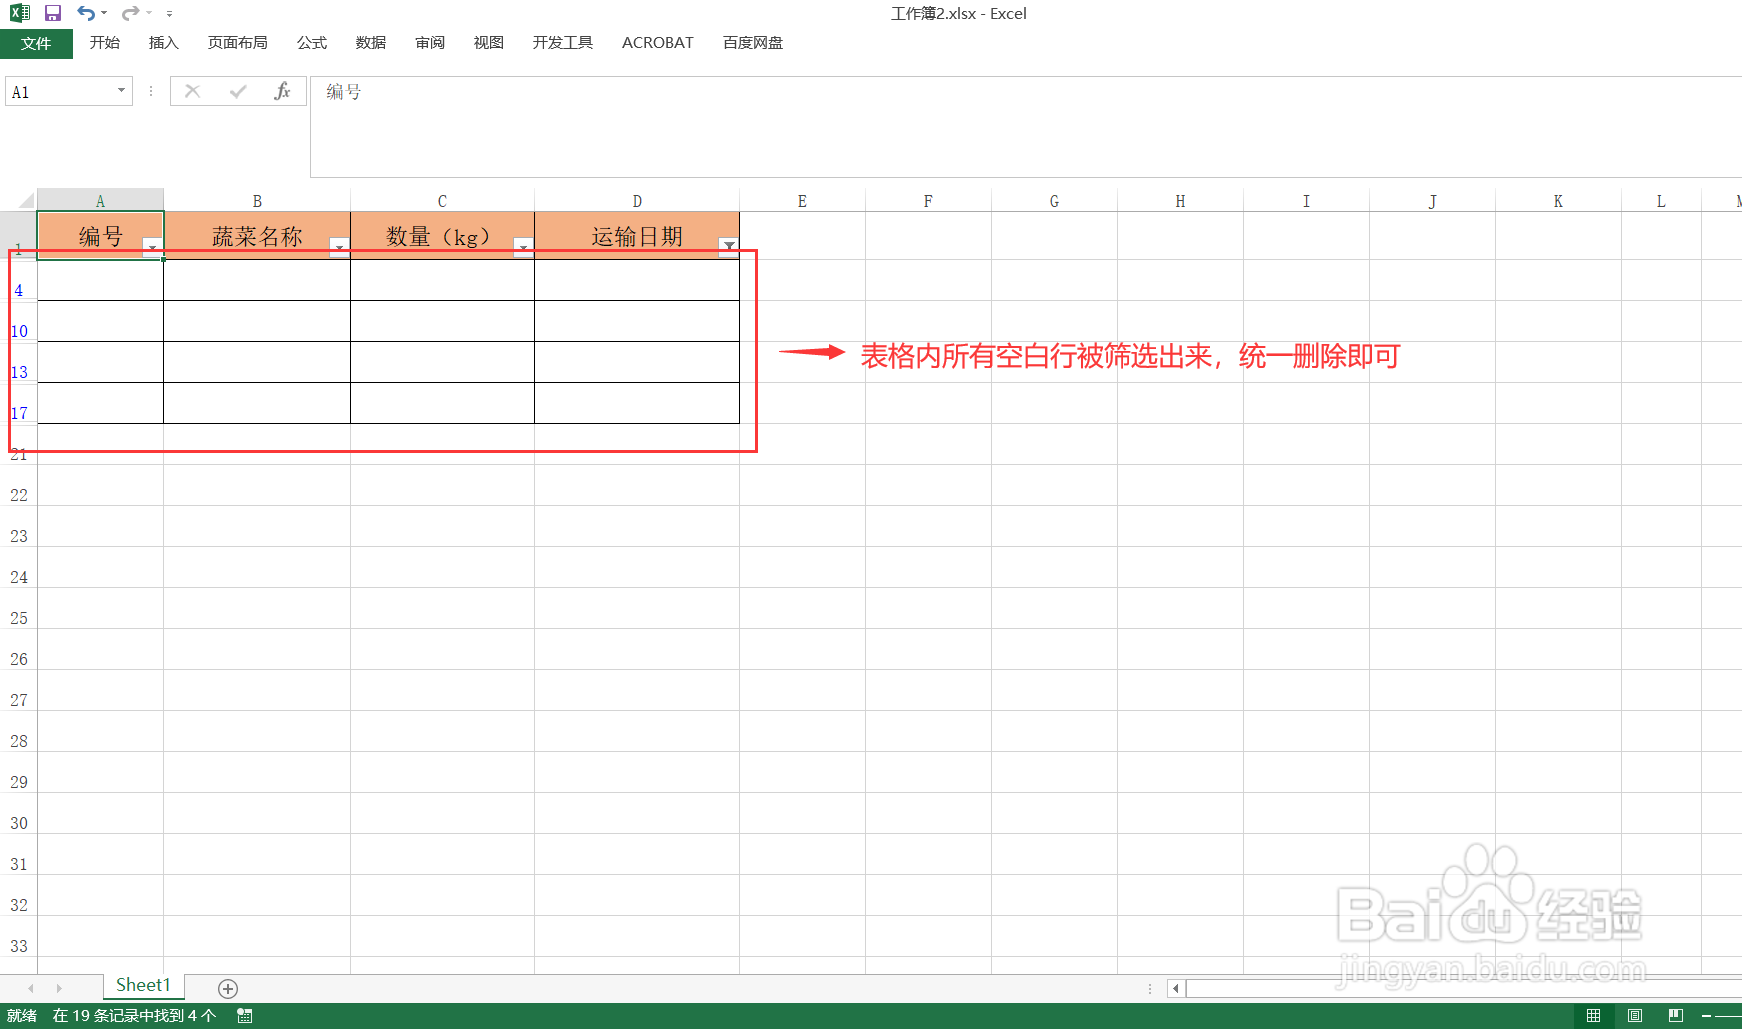Select column H header

click(1180, 201)
